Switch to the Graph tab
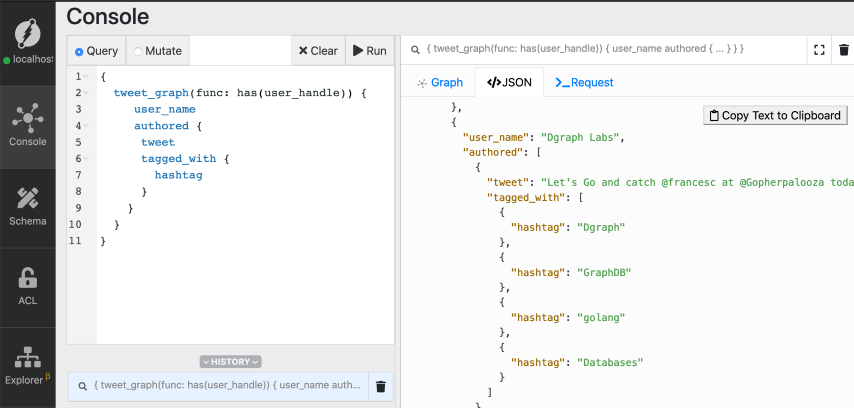The image size is (854, 408). (440, 82)
